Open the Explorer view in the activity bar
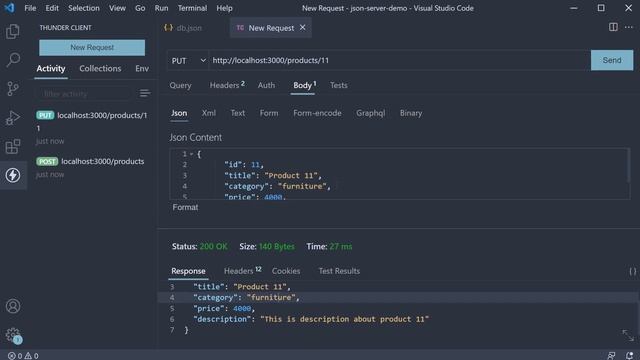The image size is (640, 360). [13, 31]
